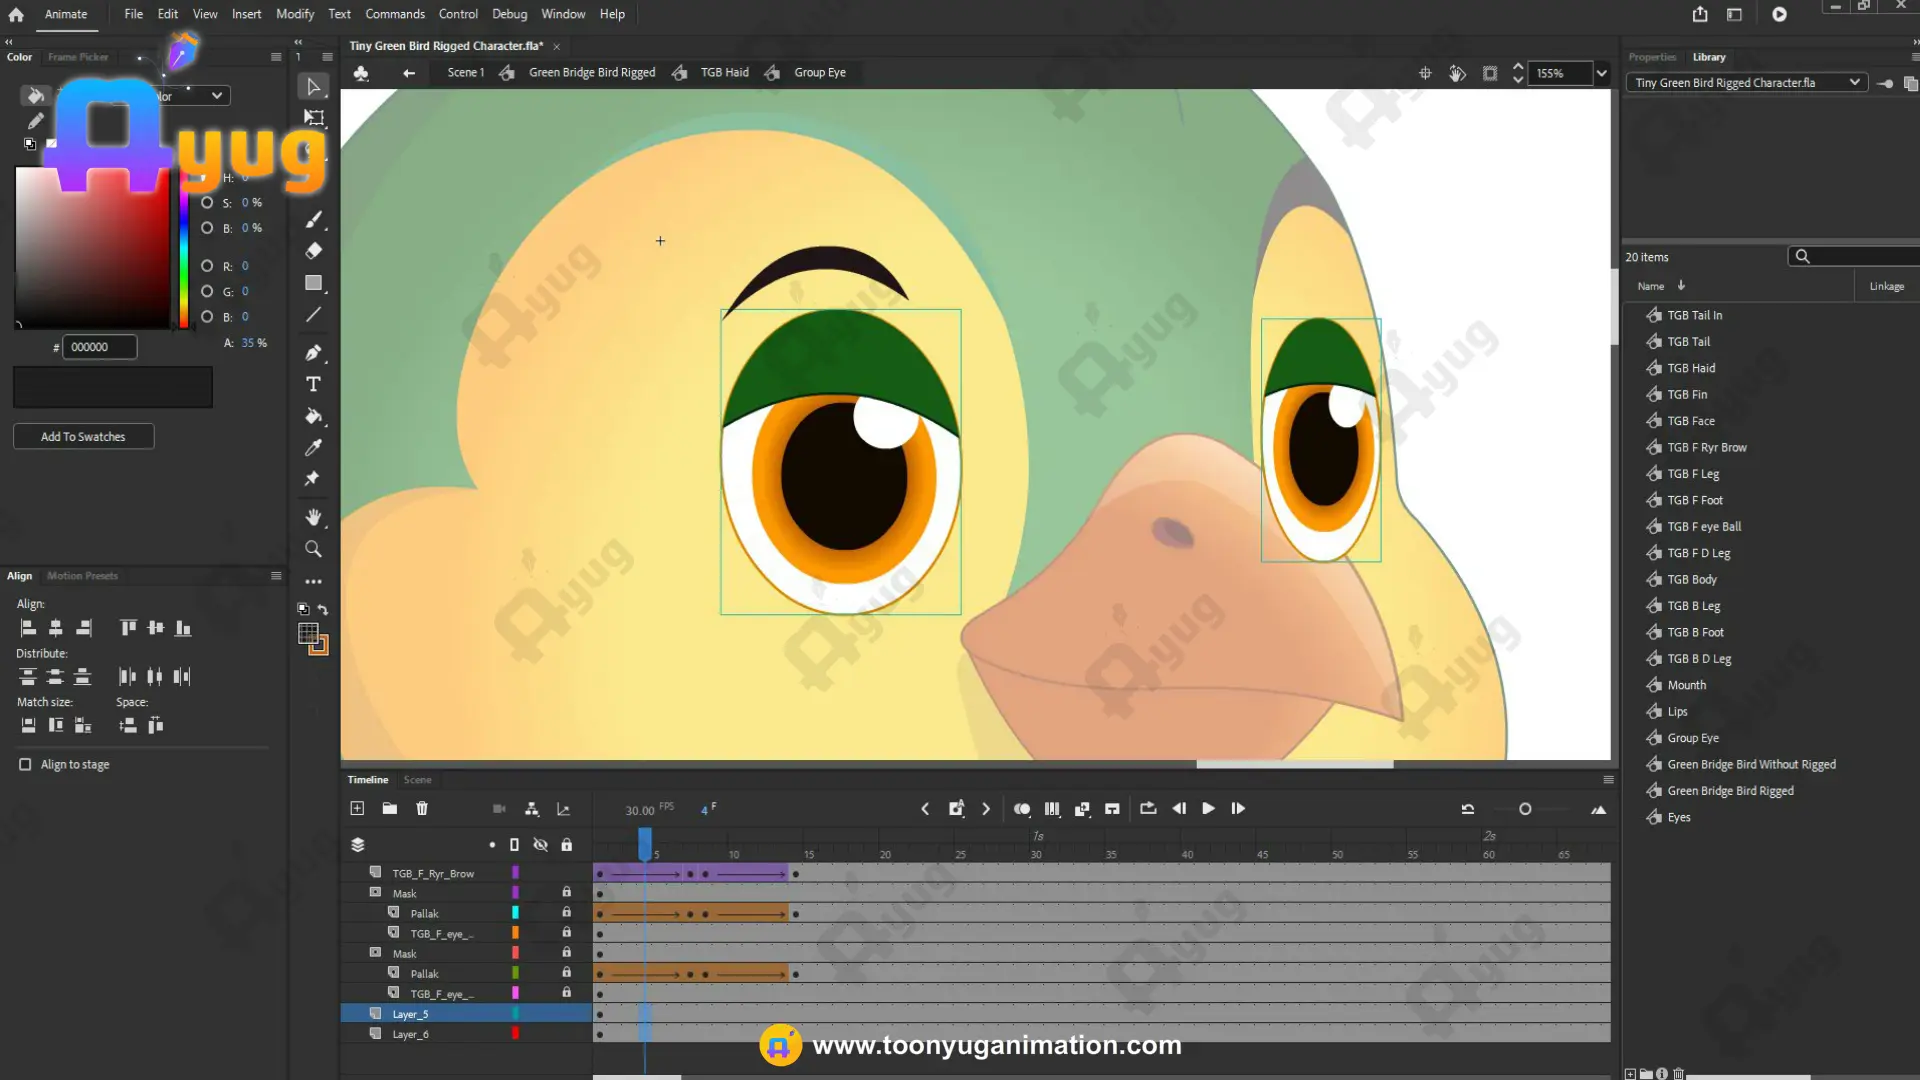Delete layer using trash icon
Viewport: 1920px width, 1080px height.
tap(422, 808)
